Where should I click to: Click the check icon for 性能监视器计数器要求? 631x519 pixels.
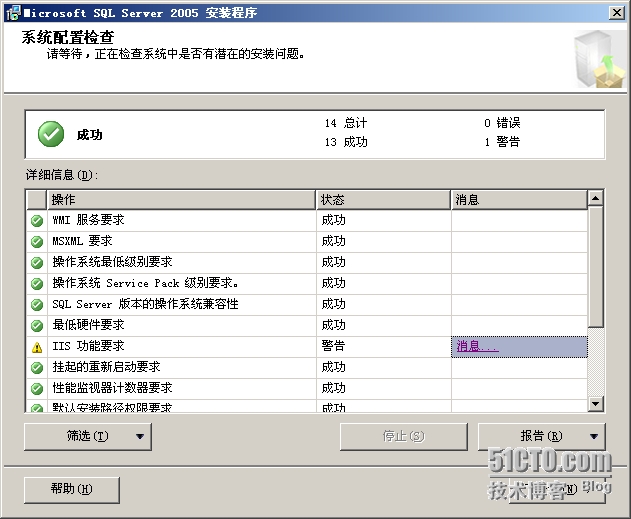click(x=37, y=388)
